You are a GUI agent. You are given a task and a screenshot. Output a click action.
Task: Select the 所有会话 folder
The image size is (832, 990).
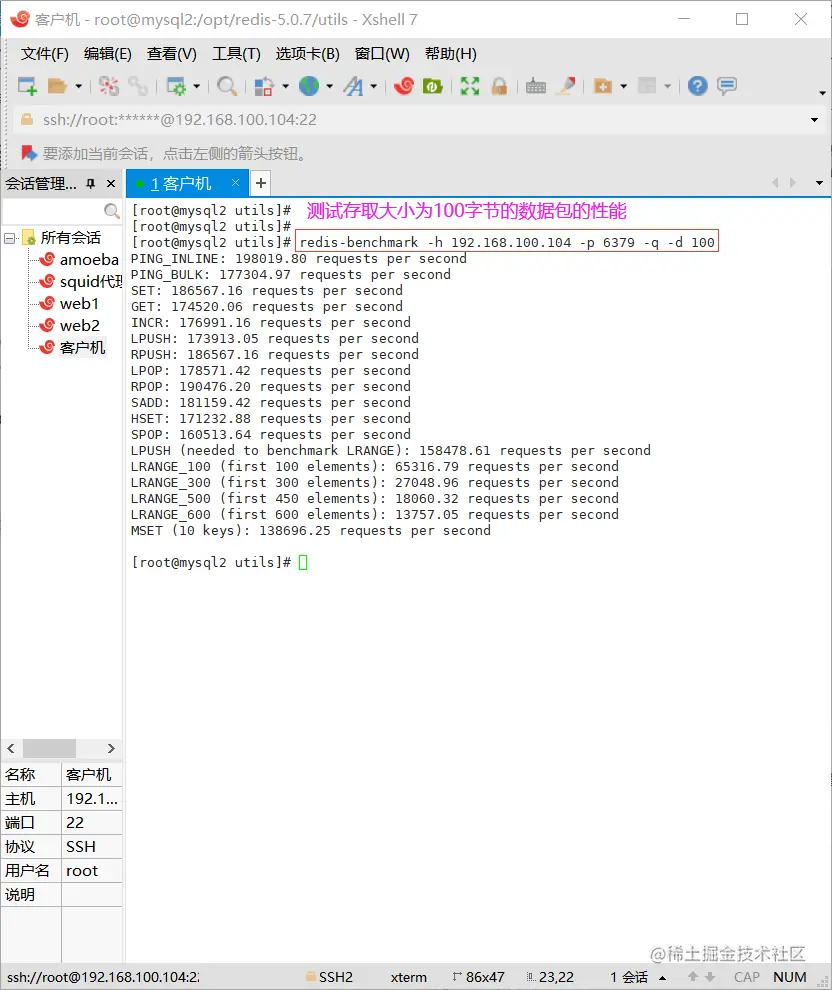point(70,238)
